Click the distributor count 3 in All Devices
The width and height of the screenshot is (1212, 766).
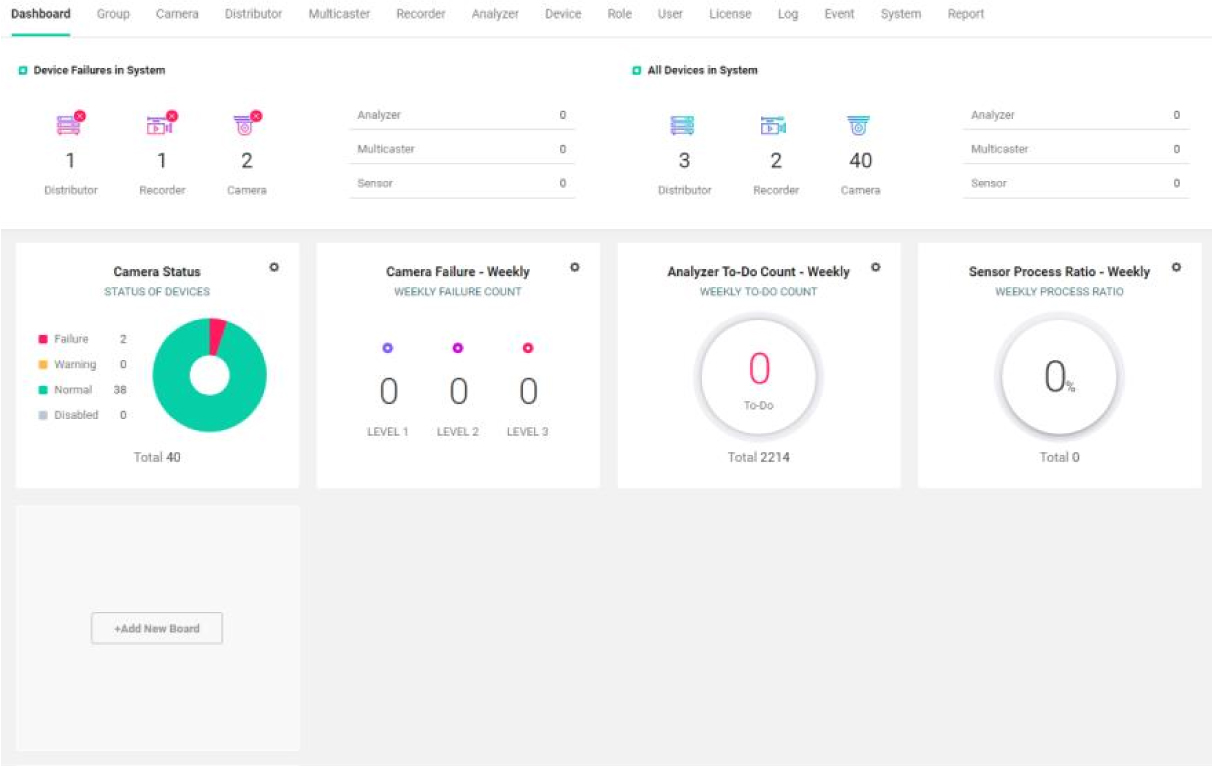[x=684, y=161]
